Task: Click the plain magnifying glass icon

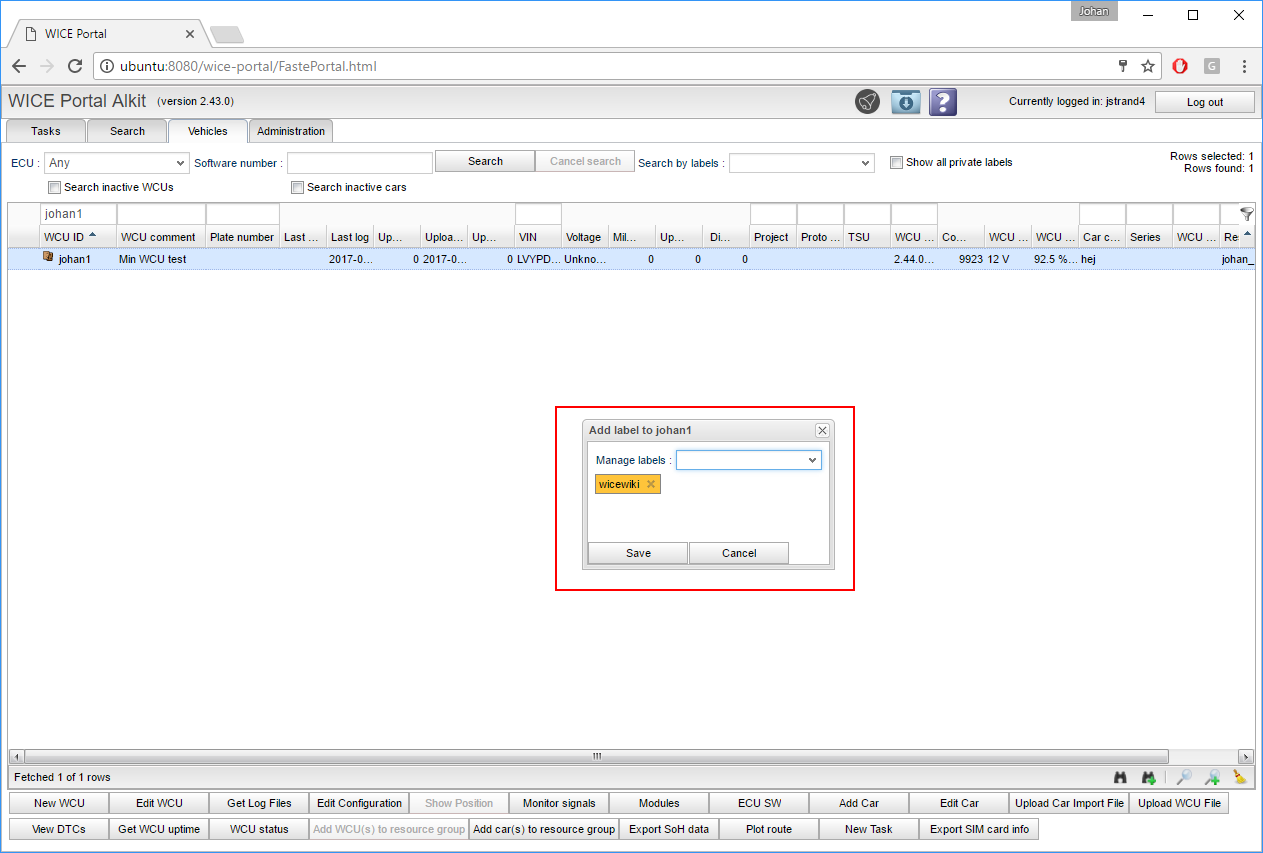Action: (1184, 777)
